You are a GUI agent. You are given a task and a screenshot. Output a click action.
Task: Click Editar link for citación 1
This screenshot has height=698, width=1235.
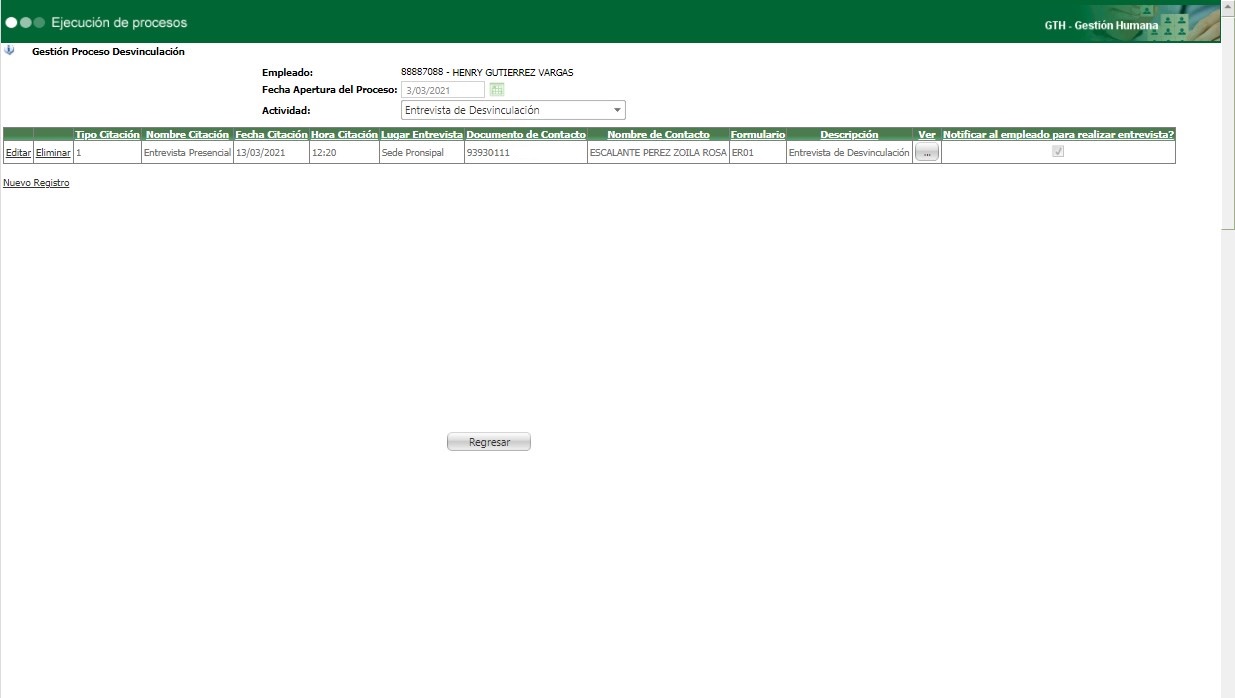coord(18,153)
